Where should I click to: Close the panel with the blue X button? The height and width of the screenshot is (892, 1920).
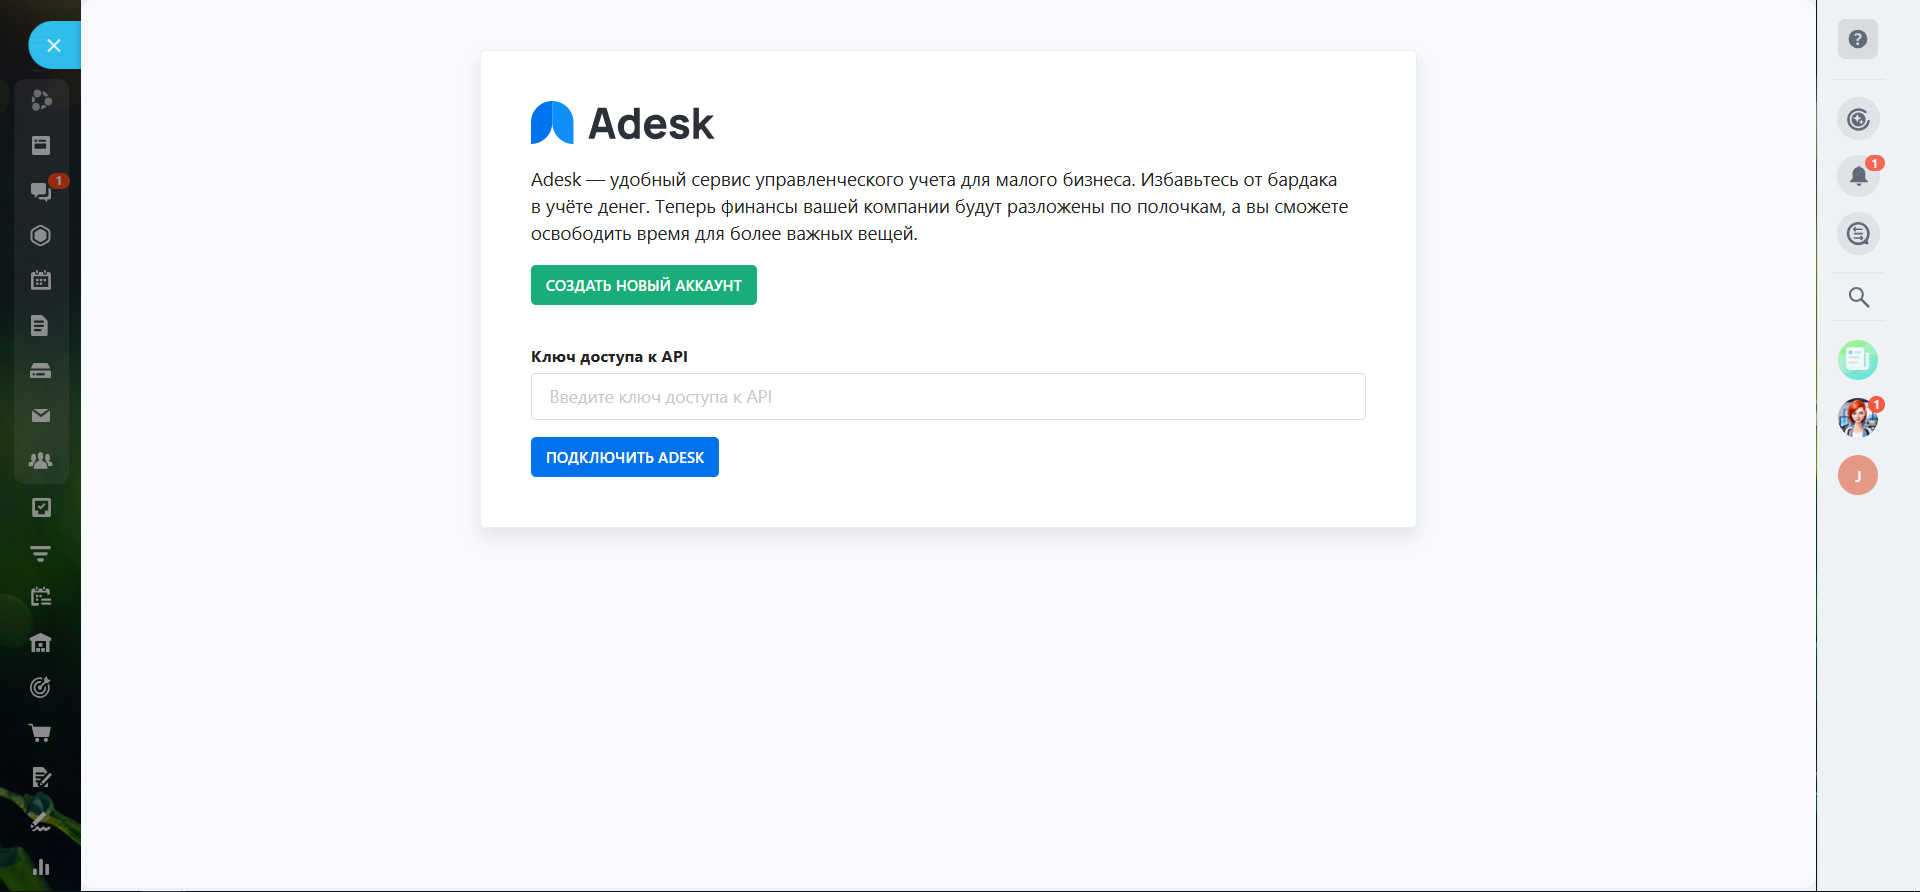(54, 45)
